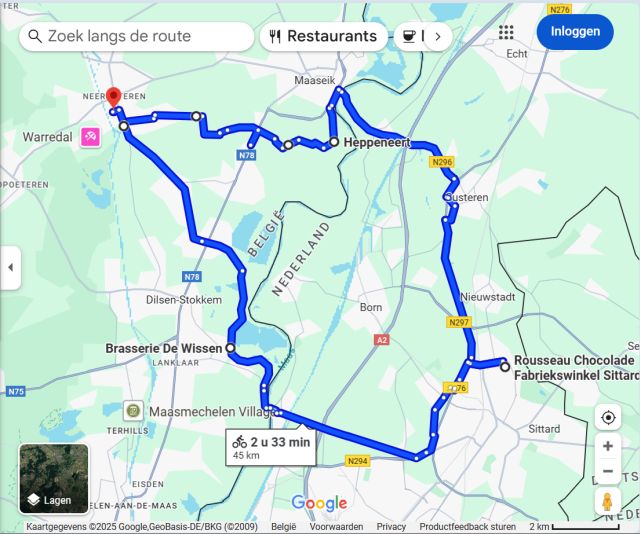Click the Brasserie De Wissen waypoint marker
640x534 pixels.
pos(230,348)
